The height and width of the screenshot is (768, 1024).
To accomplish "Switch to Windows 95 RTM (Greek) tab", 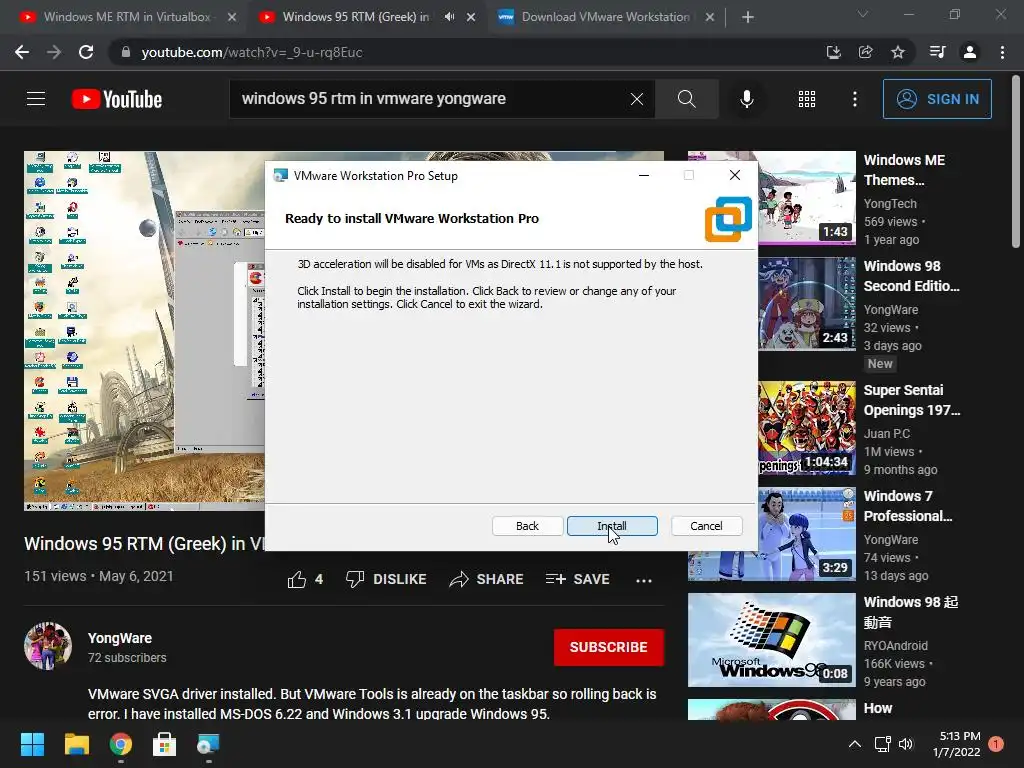I will (356, 17).
